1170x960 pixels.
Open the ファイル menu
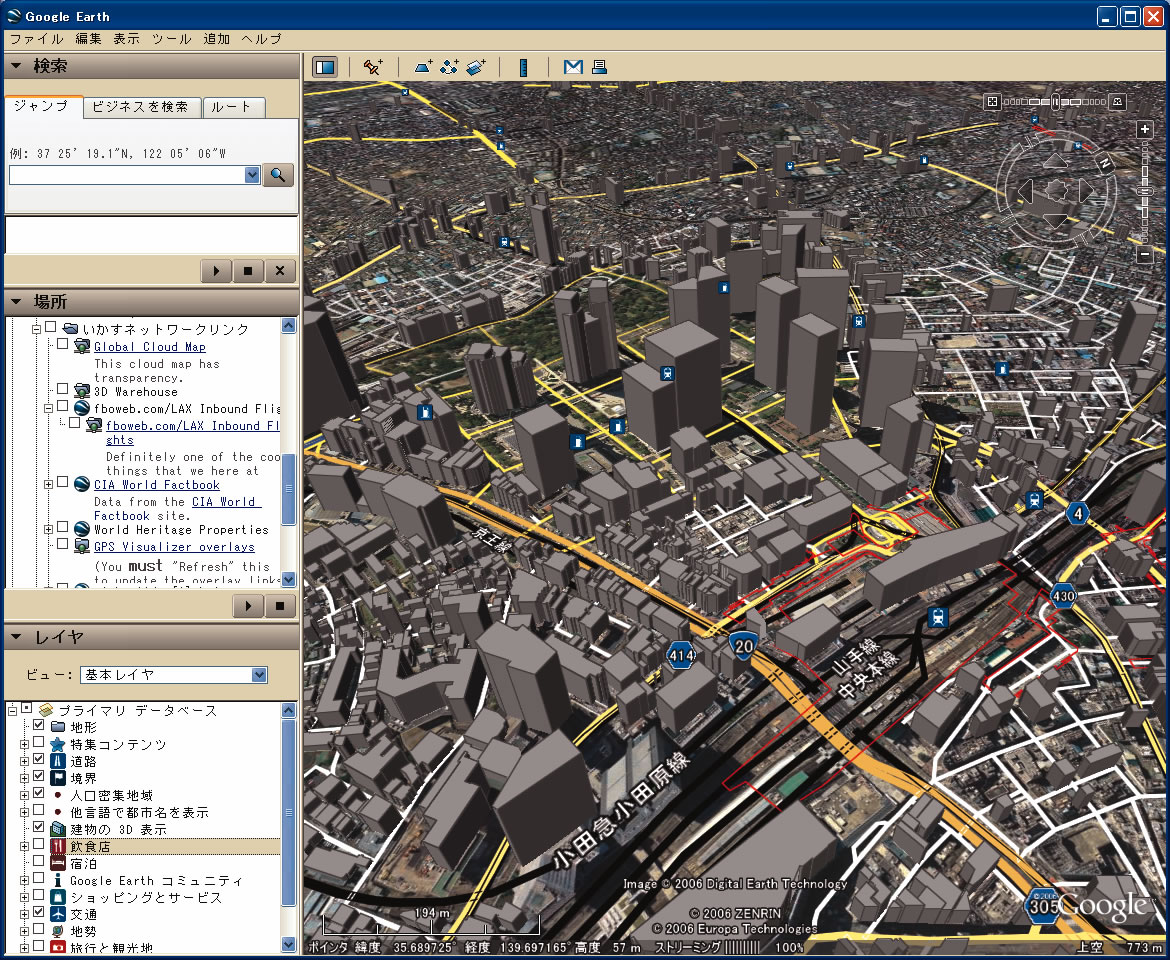click(x=37, y=39)
